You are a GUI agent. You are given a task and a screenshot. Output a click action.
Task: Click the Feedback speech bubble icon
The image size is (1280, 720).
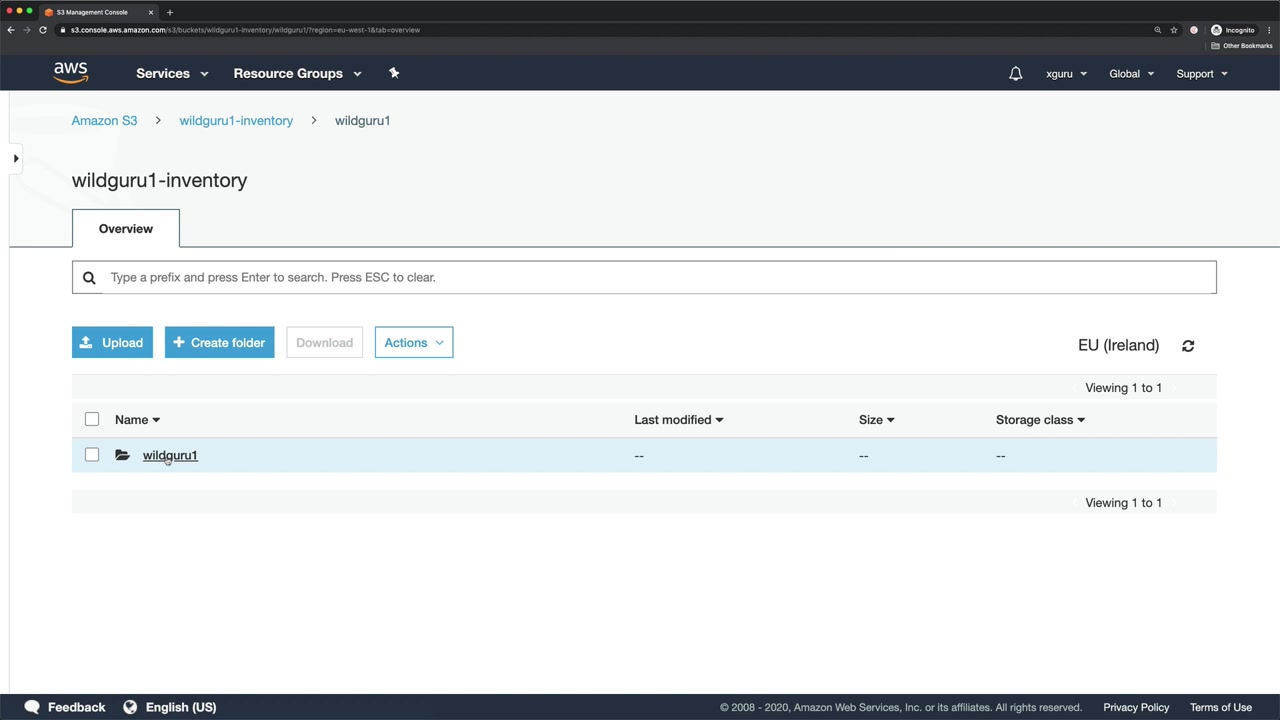pyautogui.click(x=32, y=707)
